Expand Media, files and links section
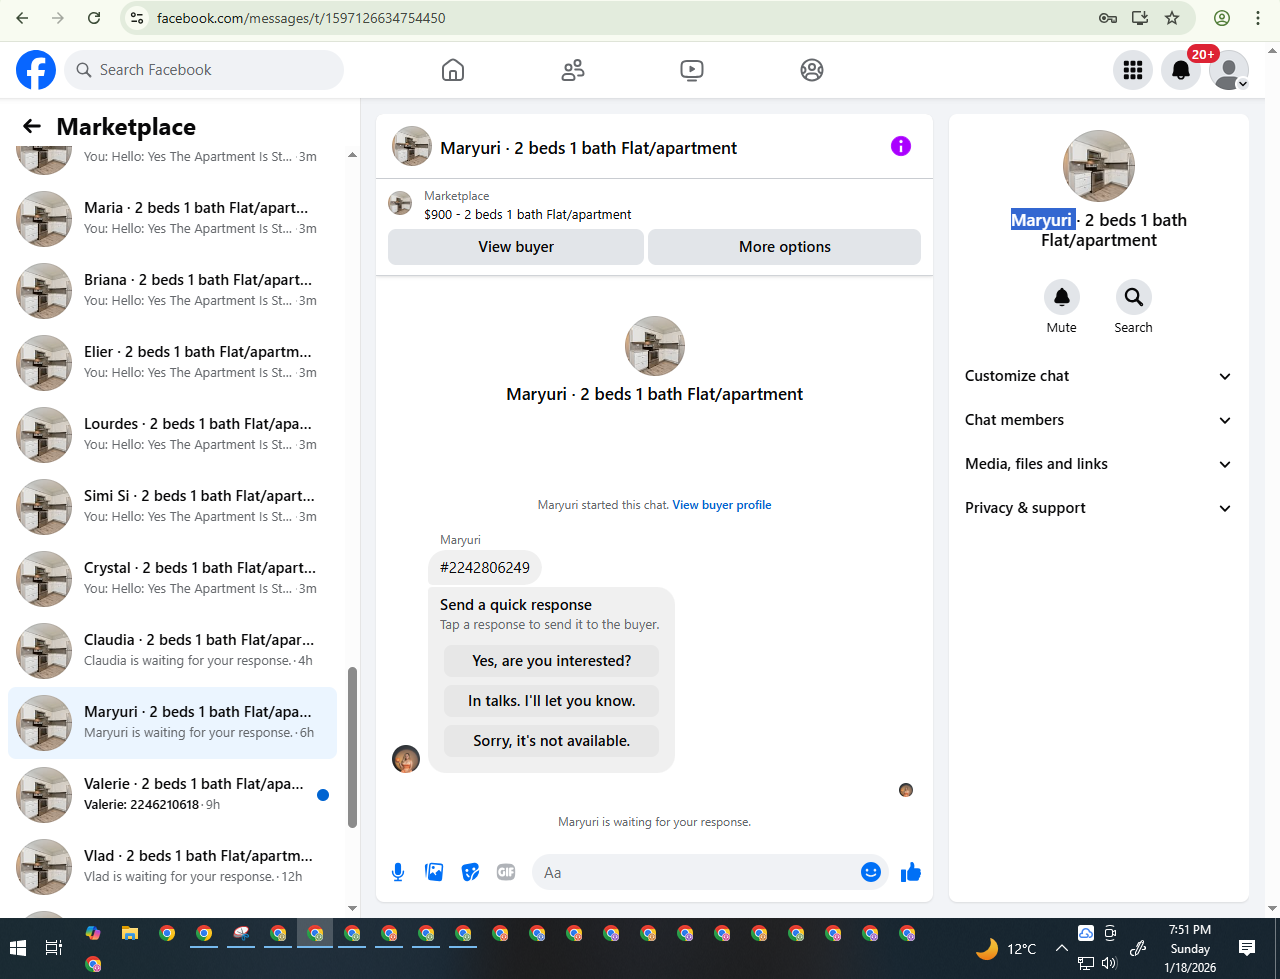Screen dimensions: 1280x979 pos(1099,464)
